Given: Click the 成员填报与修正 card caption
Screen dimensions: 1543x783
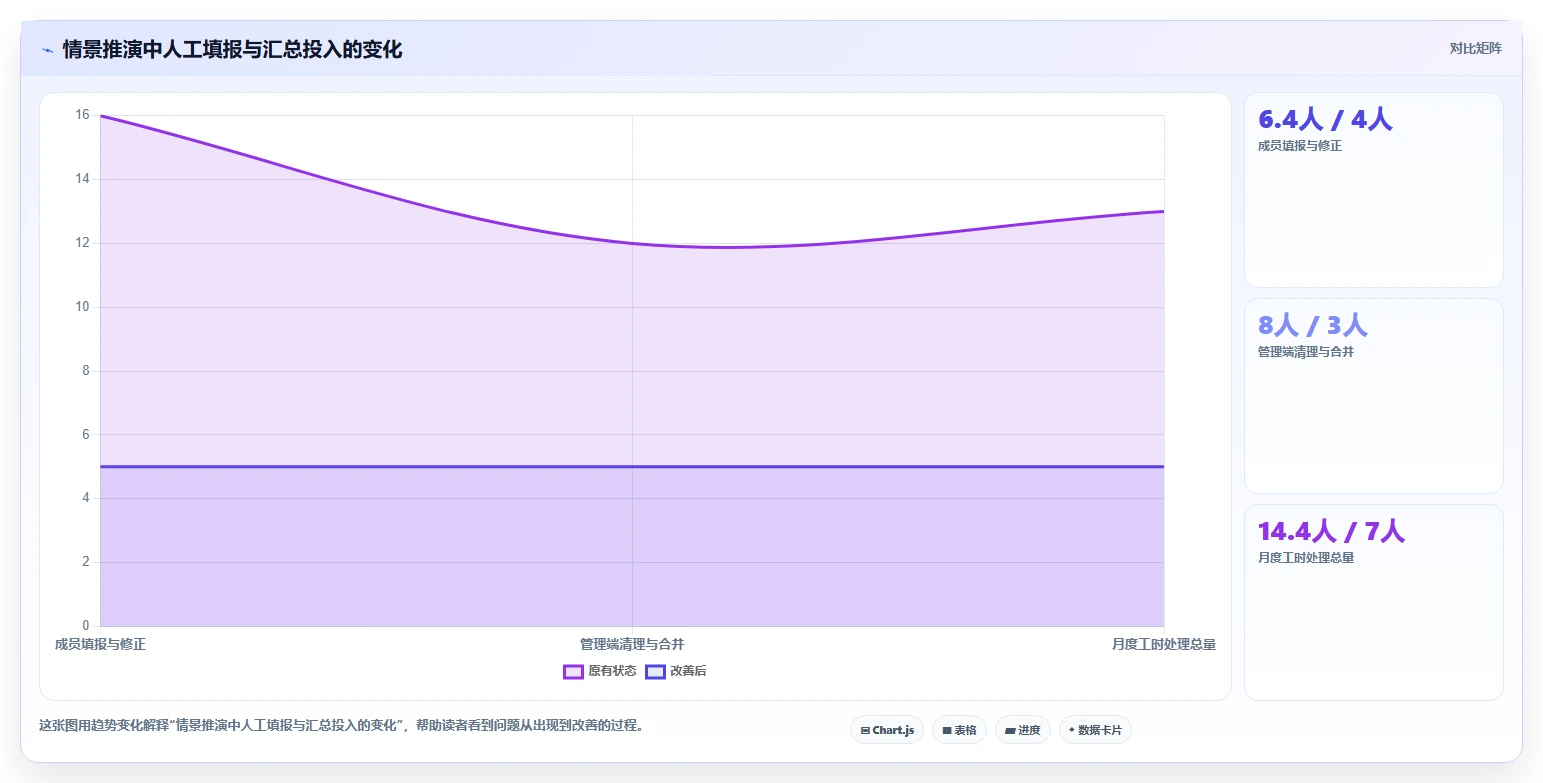Looking at the screenshot, I should 1300,146.
